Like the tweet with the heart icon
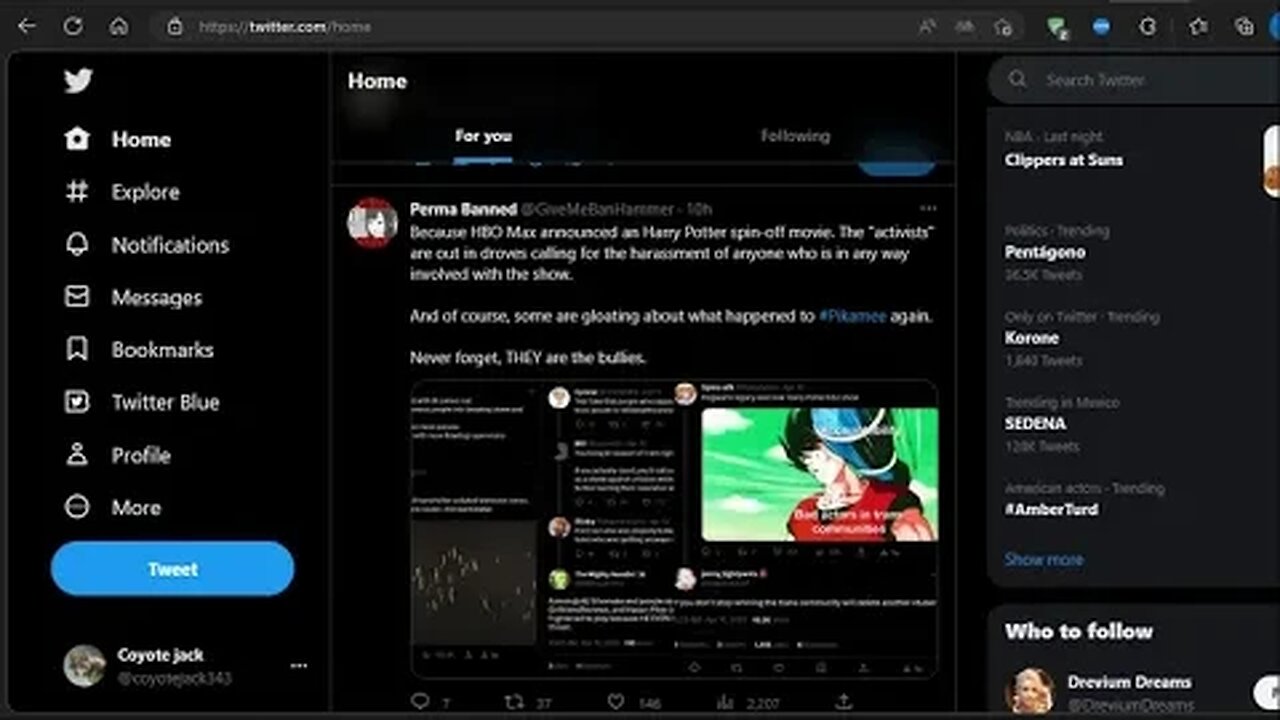Image resolution: width=1280 pixels, height=720 pixels. coord(616,702)
